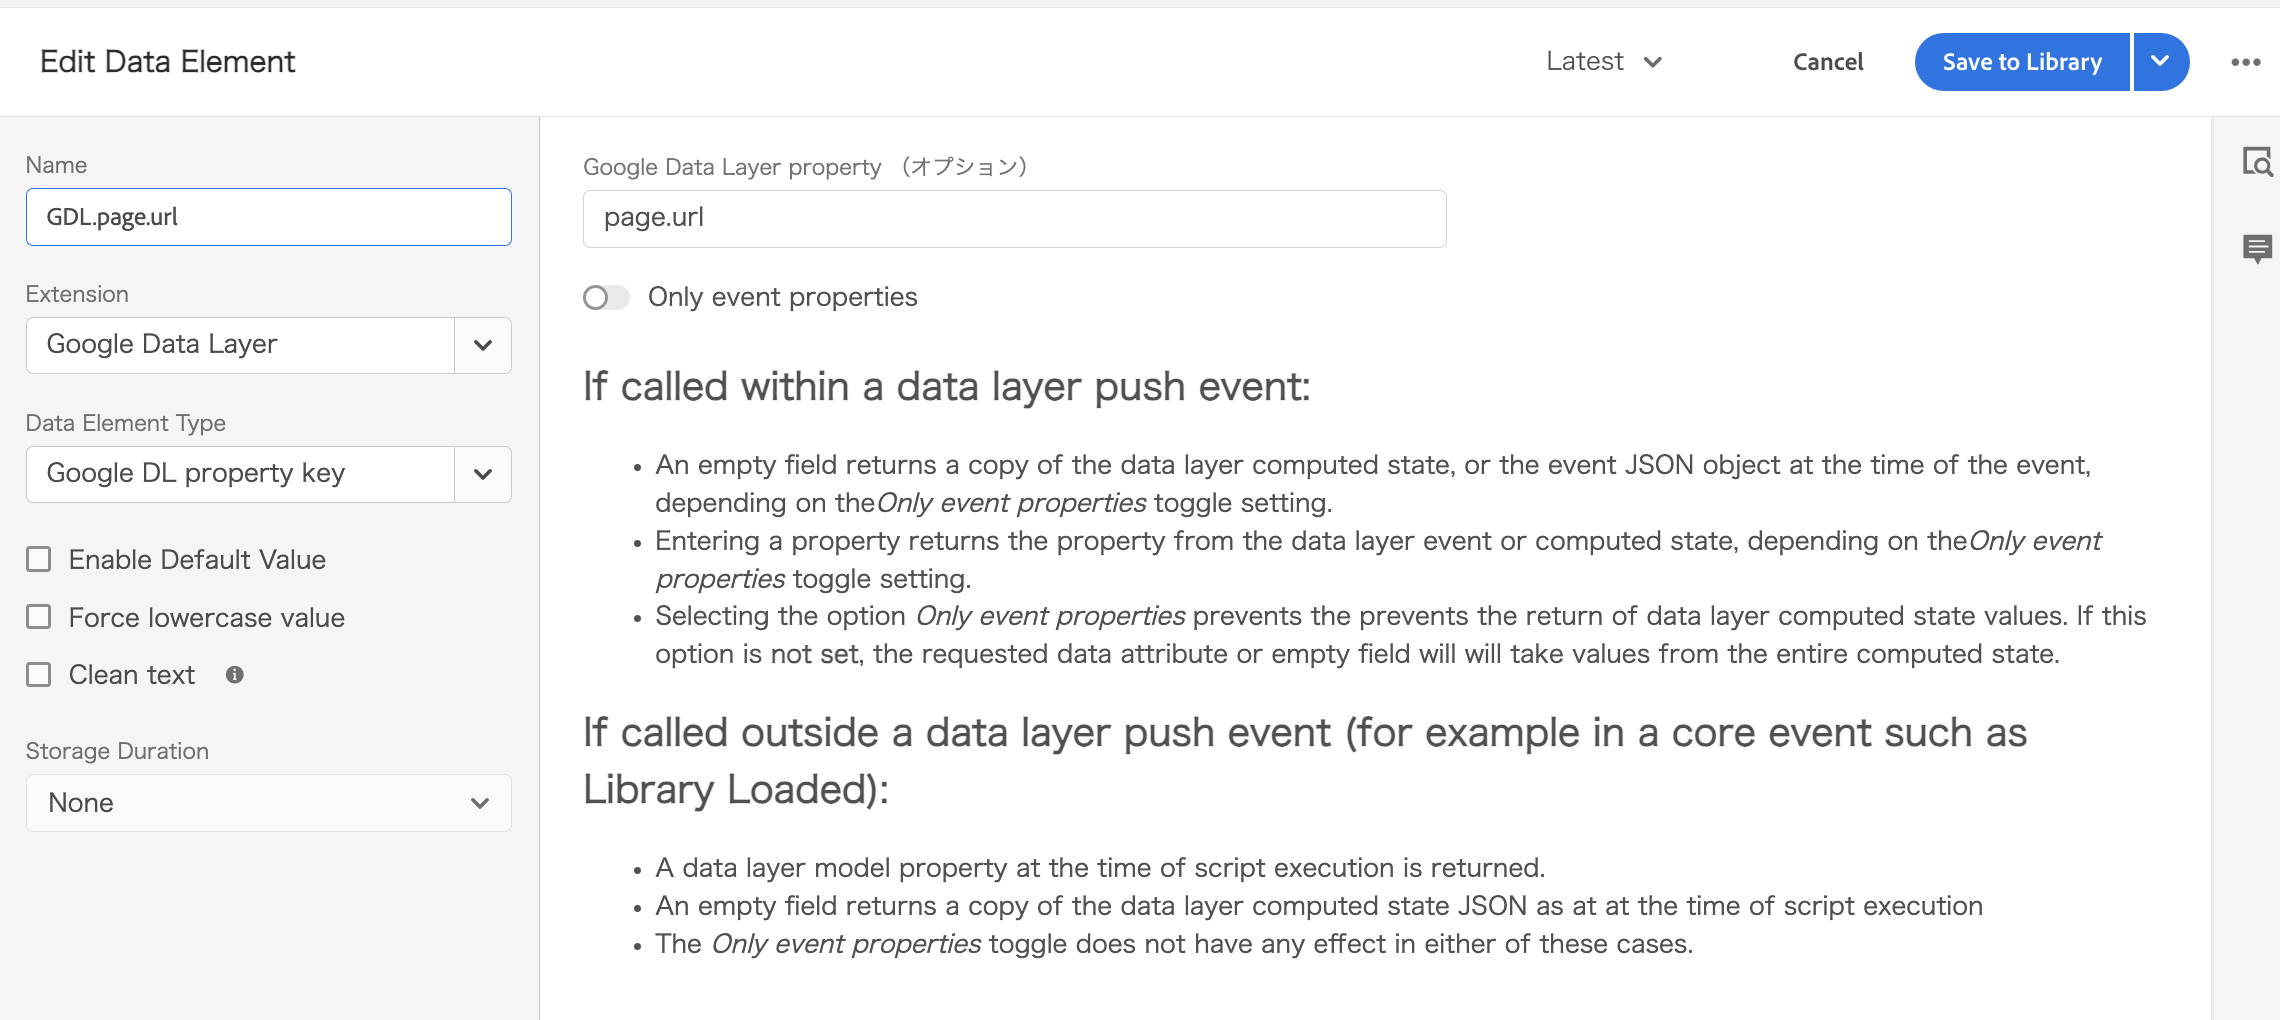Click the Google Data Layer property field

(x=1014, y=219)
